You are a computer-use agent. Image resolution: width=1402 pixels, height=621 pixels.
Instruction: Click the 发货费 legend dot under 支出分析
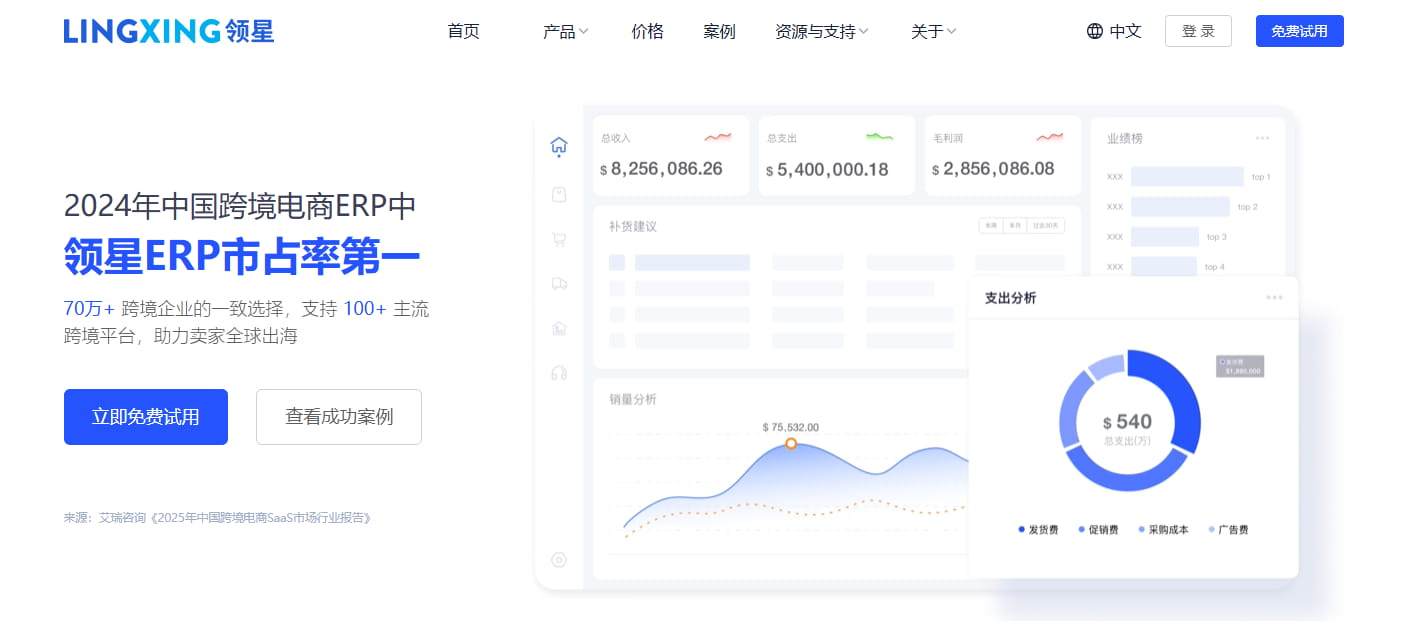(1021, 529)
